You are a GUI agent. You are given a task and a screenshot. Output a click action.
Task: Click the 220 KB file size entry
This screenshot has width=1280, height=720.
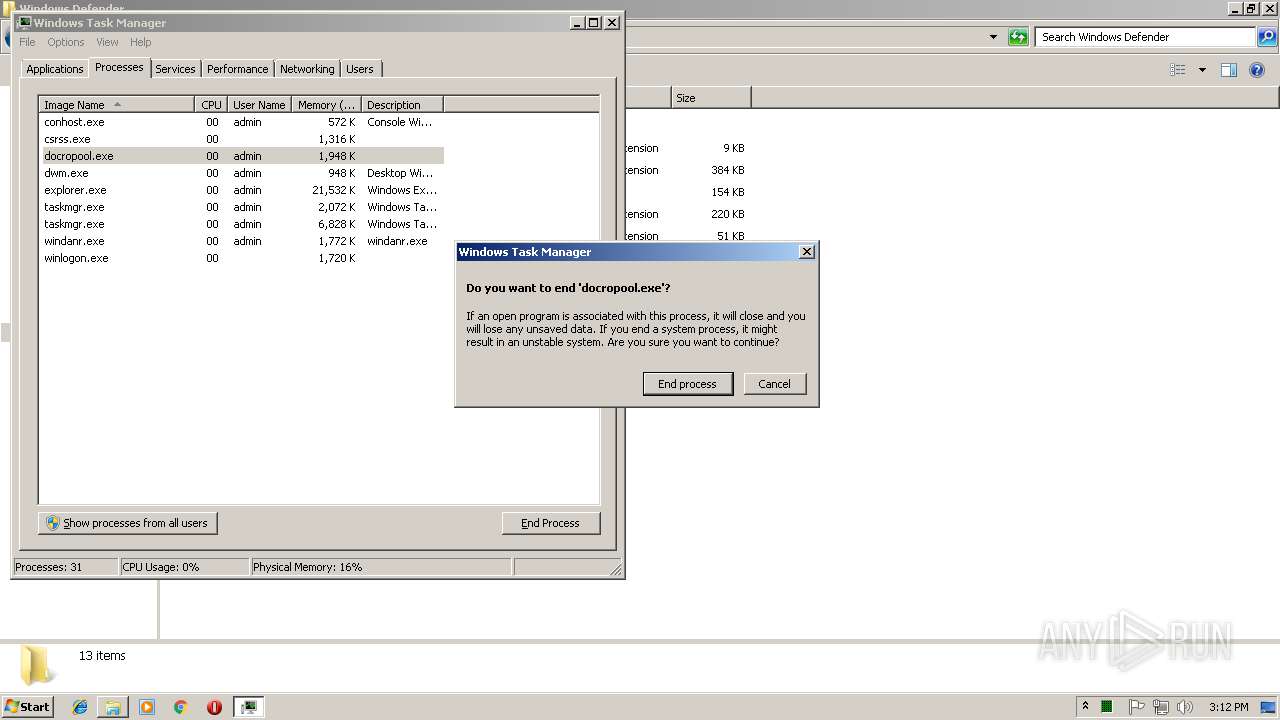pos(728,214)
